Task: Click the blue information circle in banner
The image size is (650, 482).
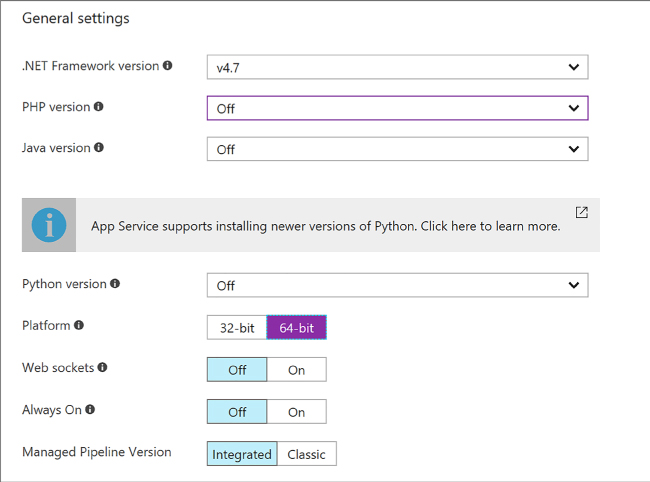Action: pyautogui.click(x=49, y=225)
